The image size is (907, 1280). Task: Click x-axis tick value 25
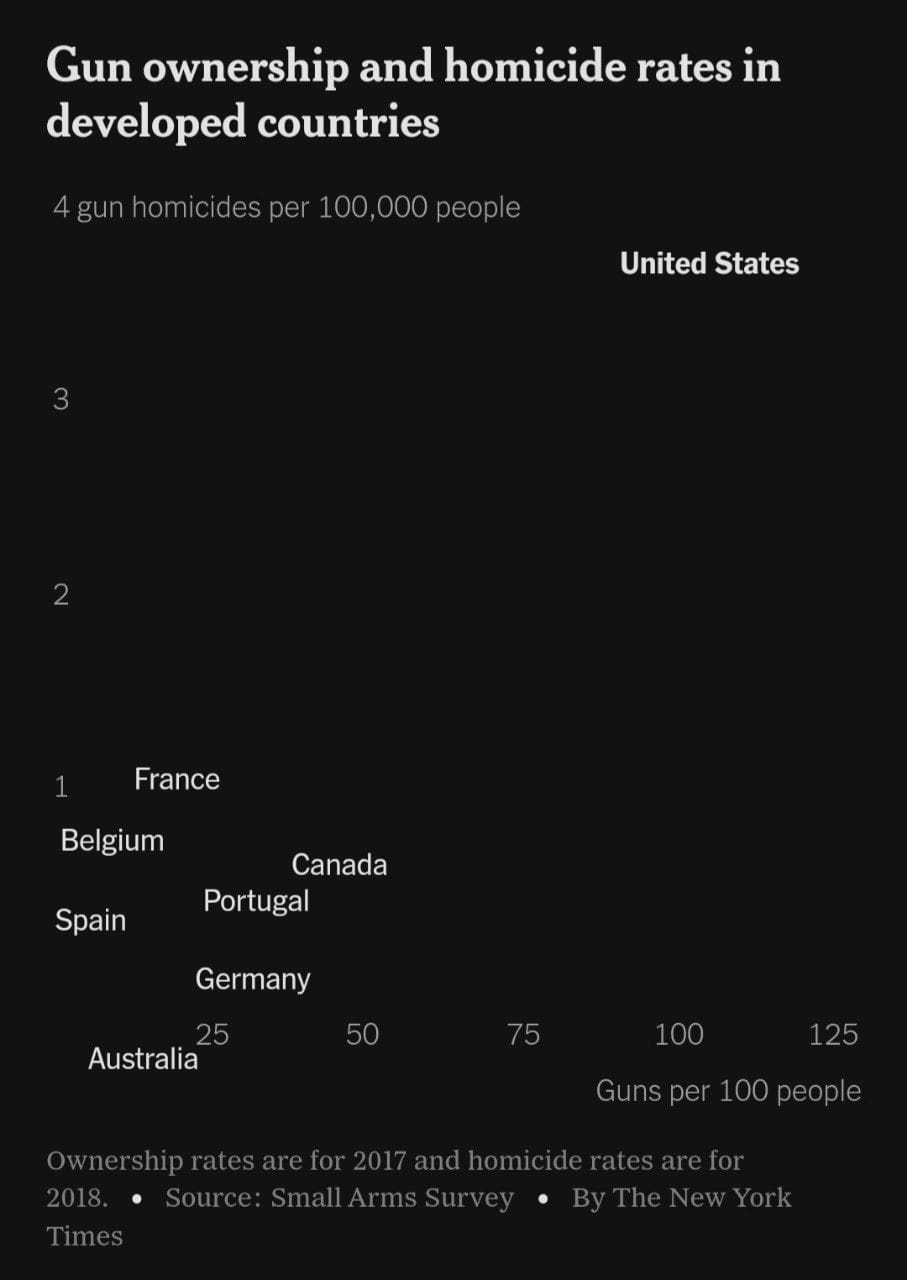tap(212, 1034)
